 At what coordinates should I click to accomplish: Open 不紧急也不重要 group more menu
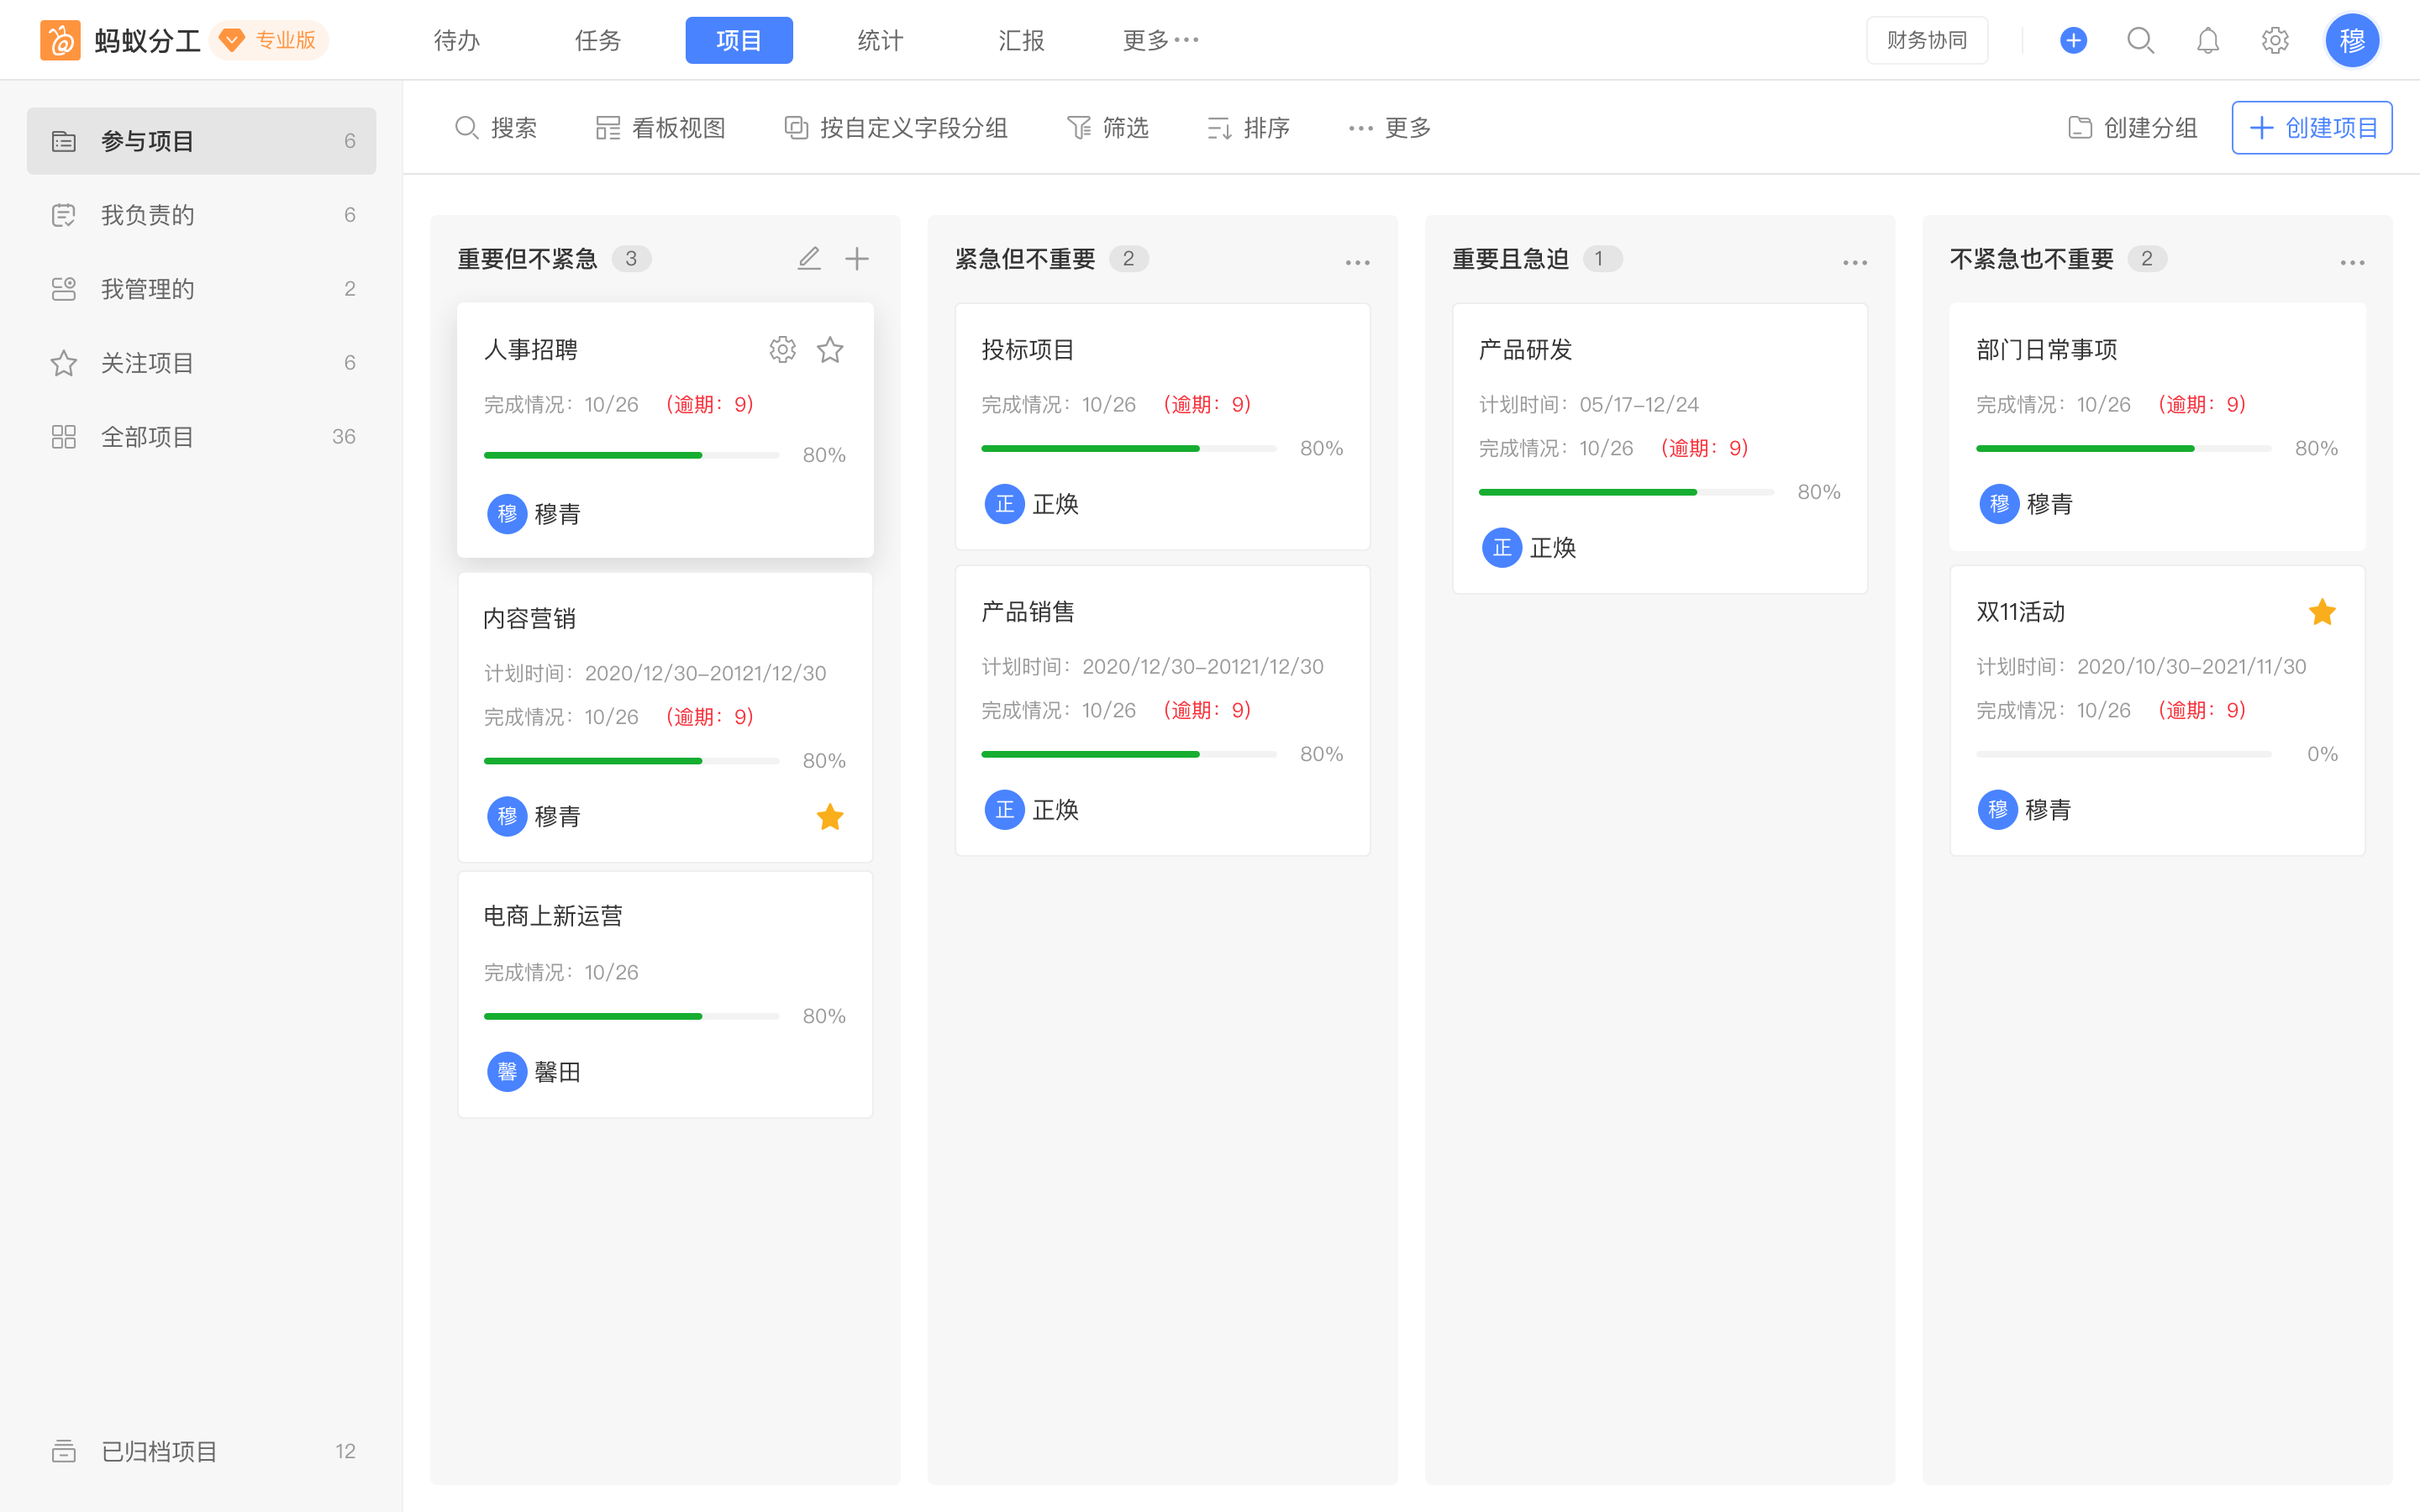pyautogui.click(x=2352, y=262)
